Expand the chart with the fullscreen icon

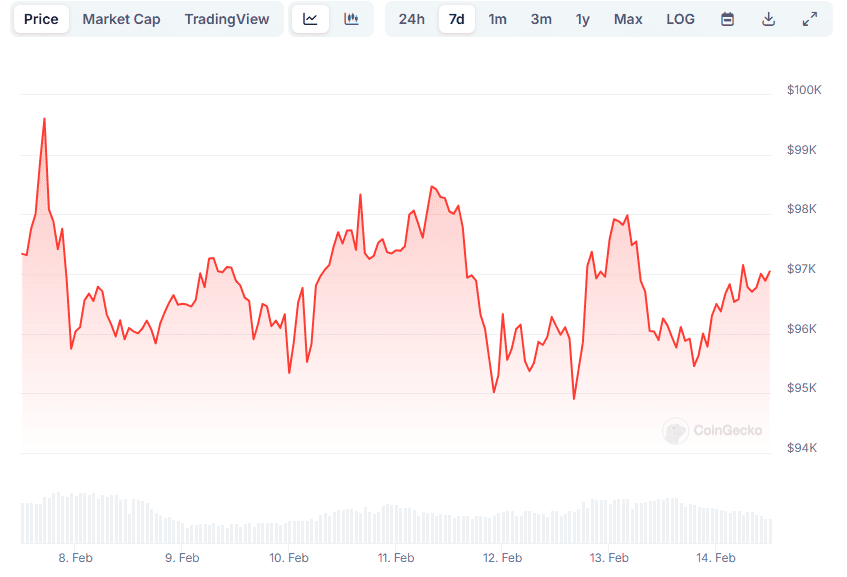pyautogui.click(x=809, y=18)
